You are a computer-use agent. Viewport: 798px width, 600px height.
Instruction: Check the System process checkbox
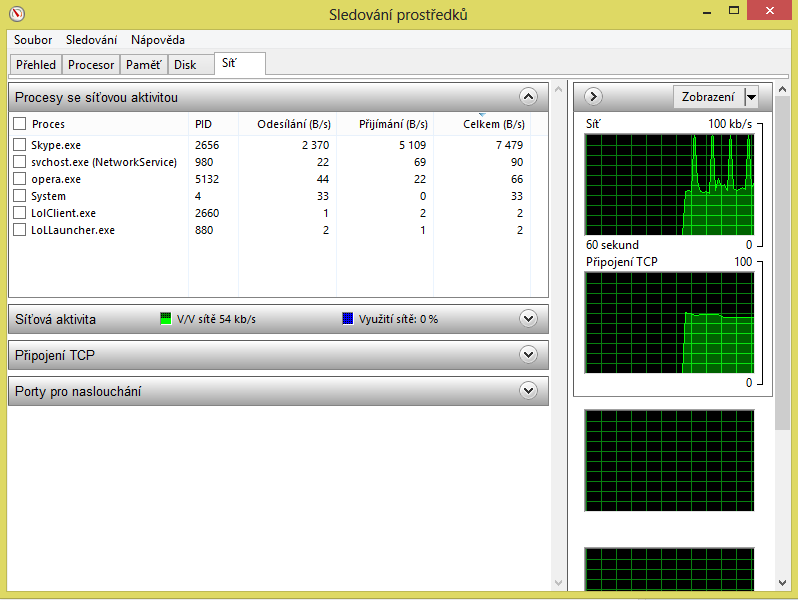(19, 196)
